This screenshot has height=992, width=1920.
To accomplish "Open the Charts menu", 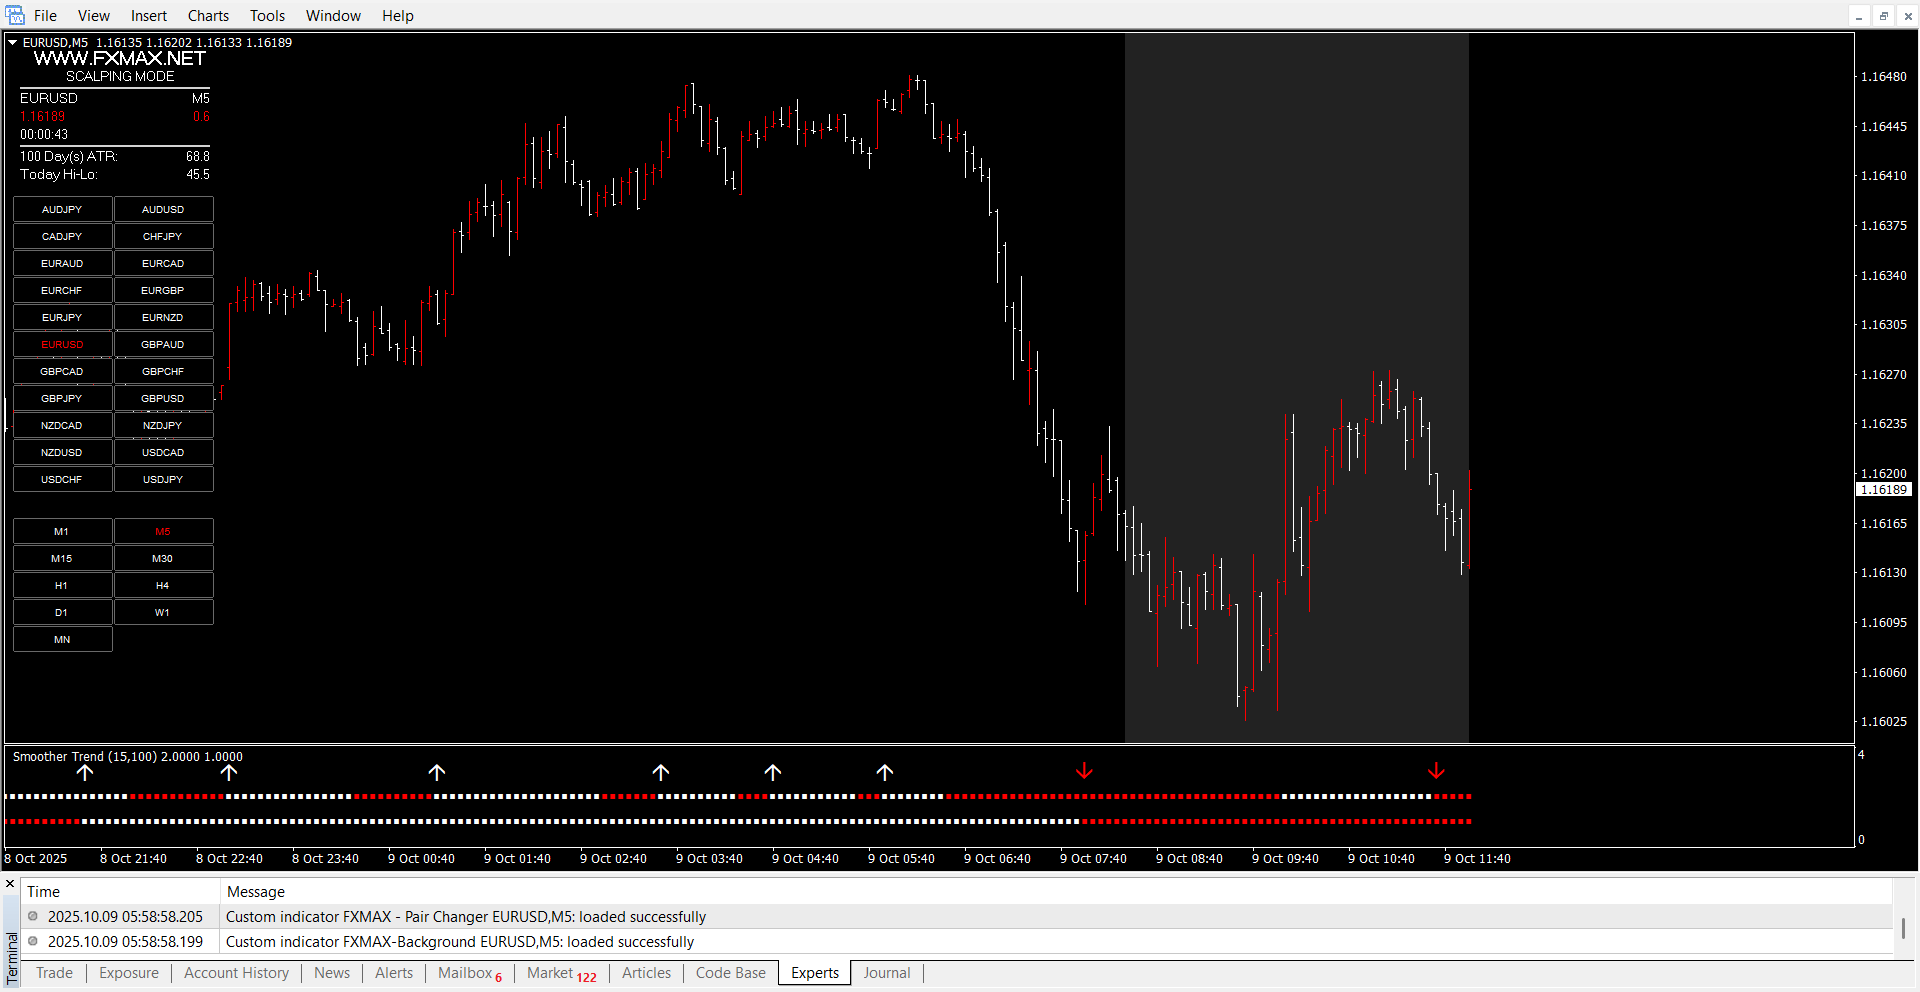I will point(208,16).
